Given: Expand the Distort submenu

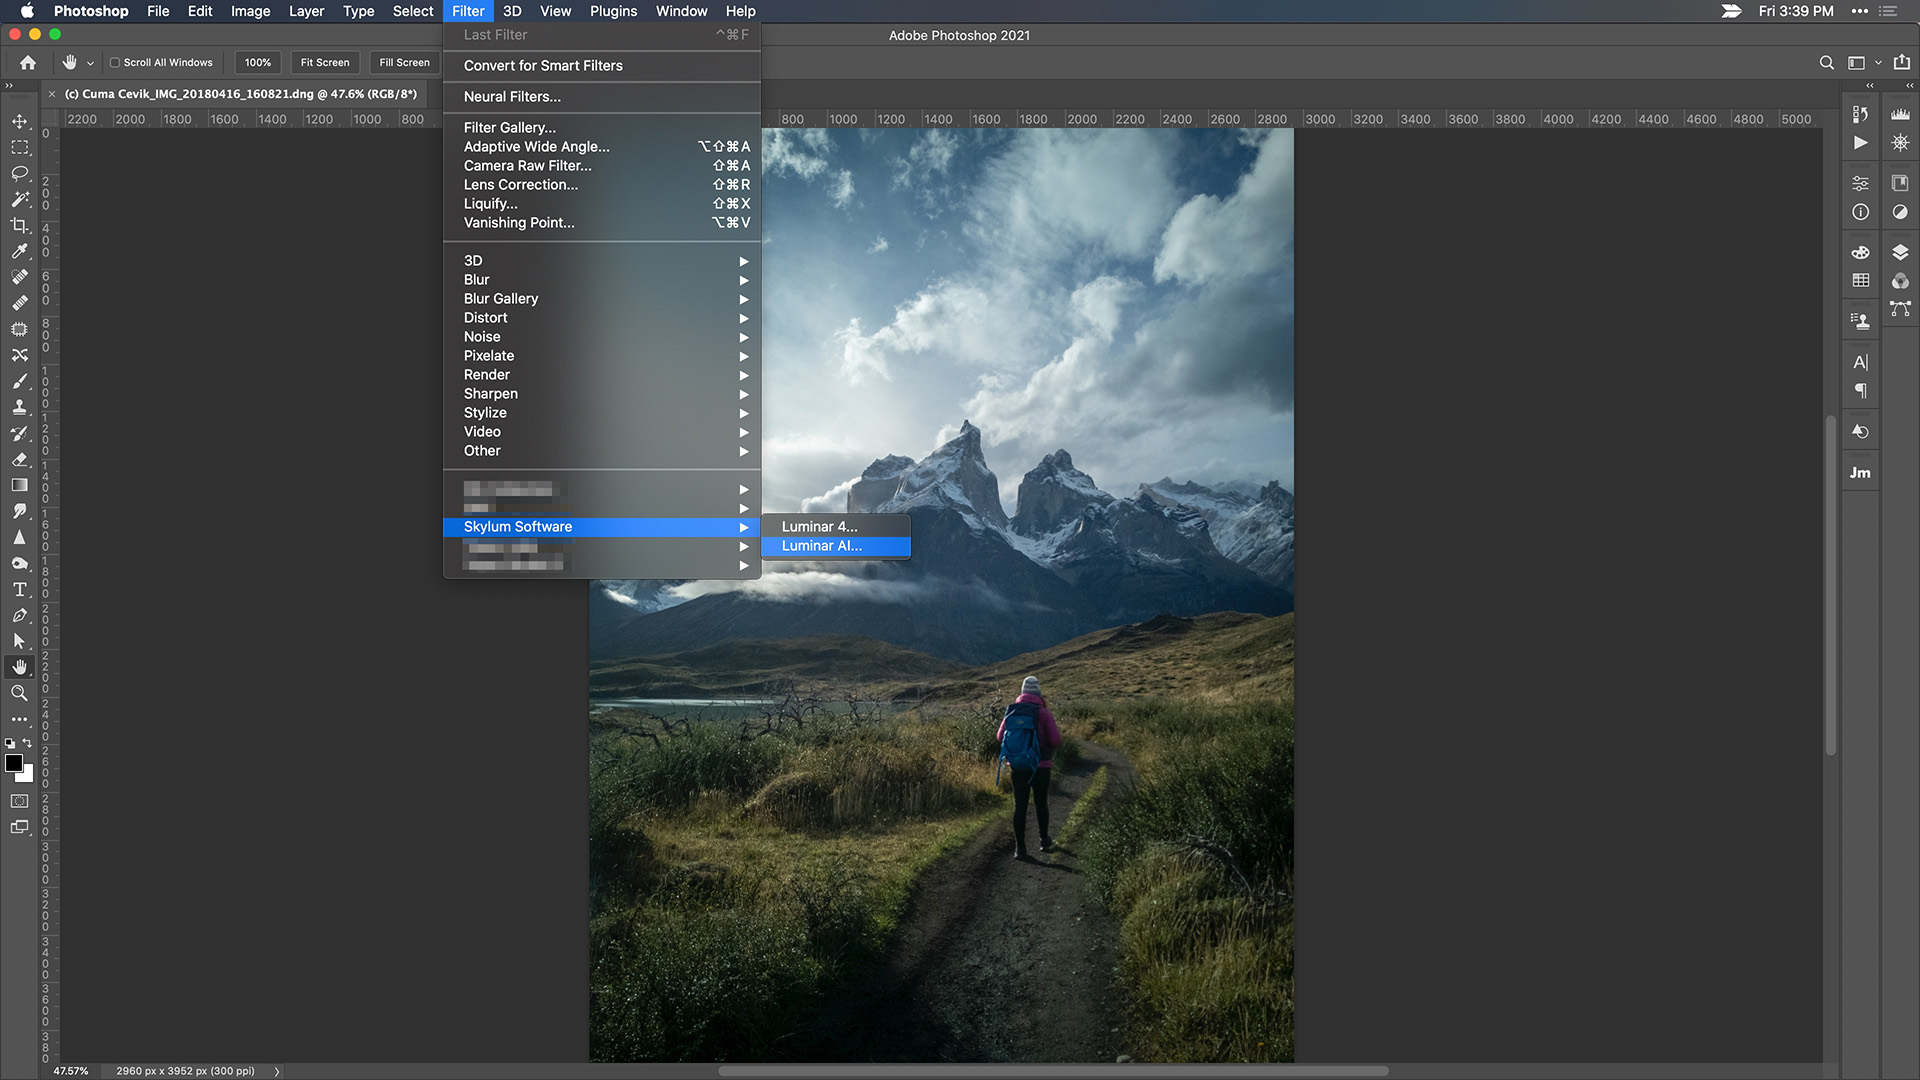Looking at the screenshot, I should [x=485, y=316].
